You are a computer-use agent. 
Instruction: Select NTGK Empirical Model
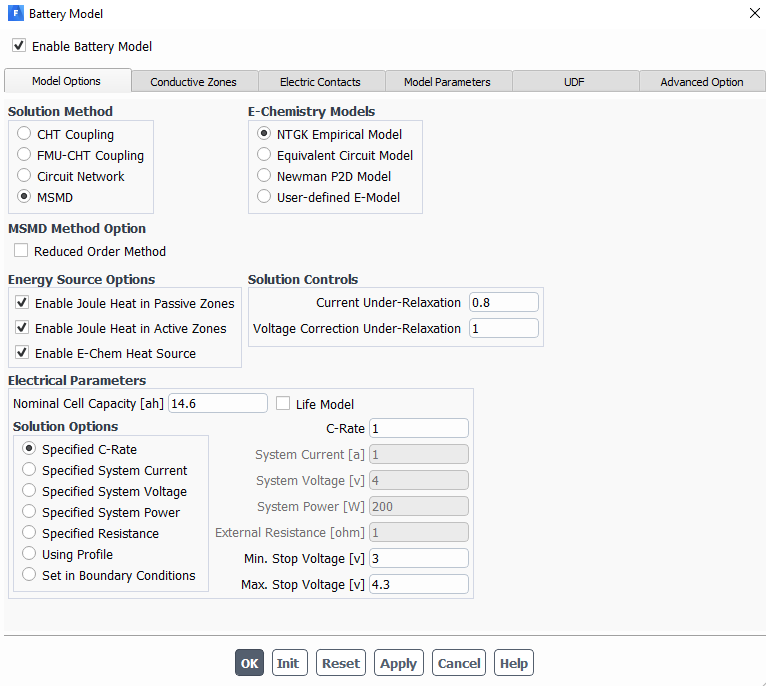point(264,133)
